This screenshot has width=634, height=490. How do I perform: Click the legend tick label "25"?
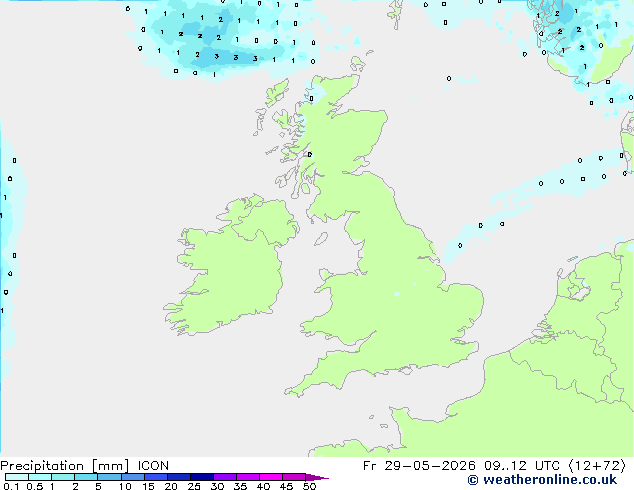tap(194, 486)
